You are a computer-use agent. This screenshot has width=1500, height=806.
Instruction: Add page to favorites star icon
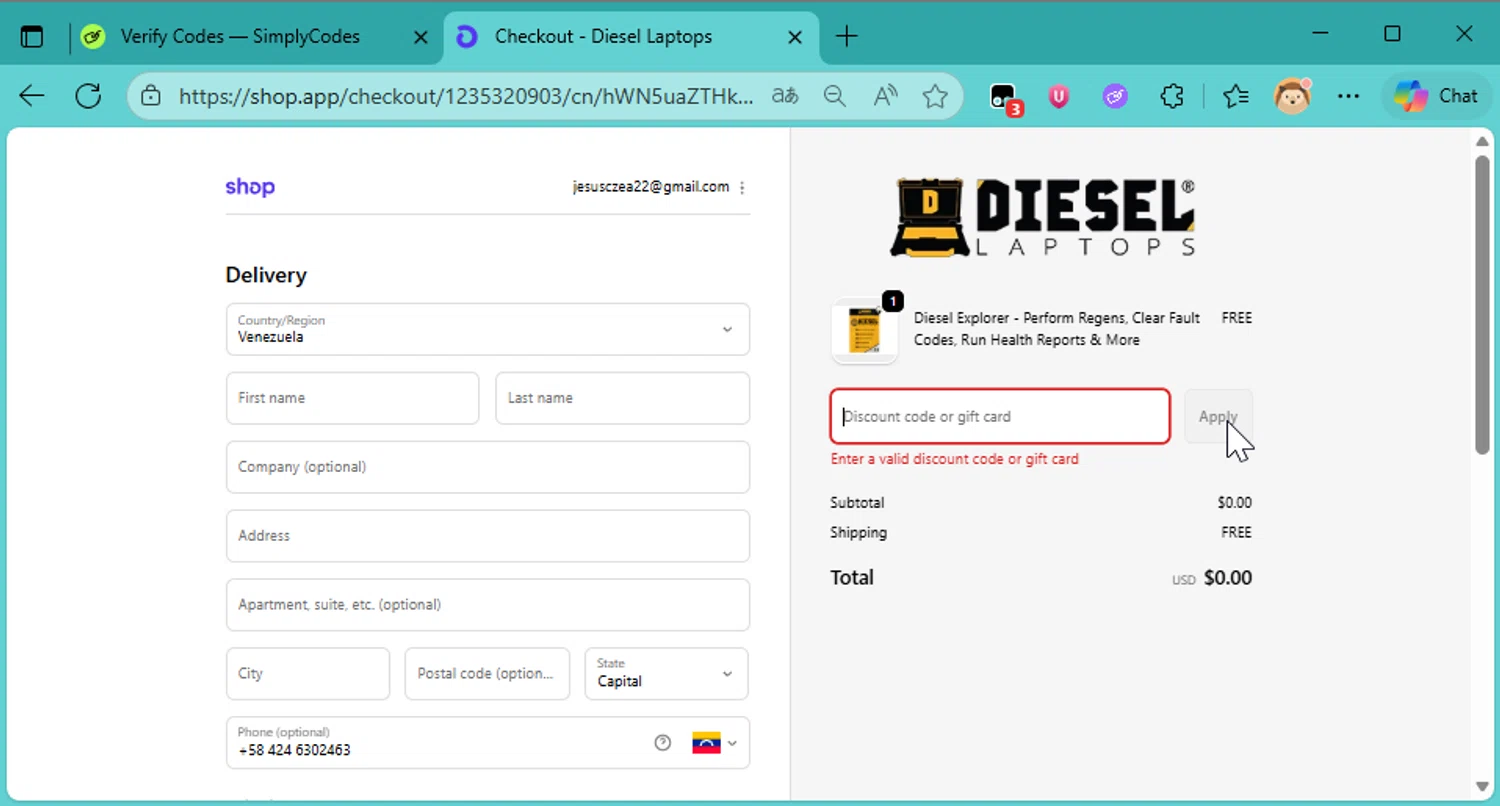pyautogui.click(x=935, y=96)
